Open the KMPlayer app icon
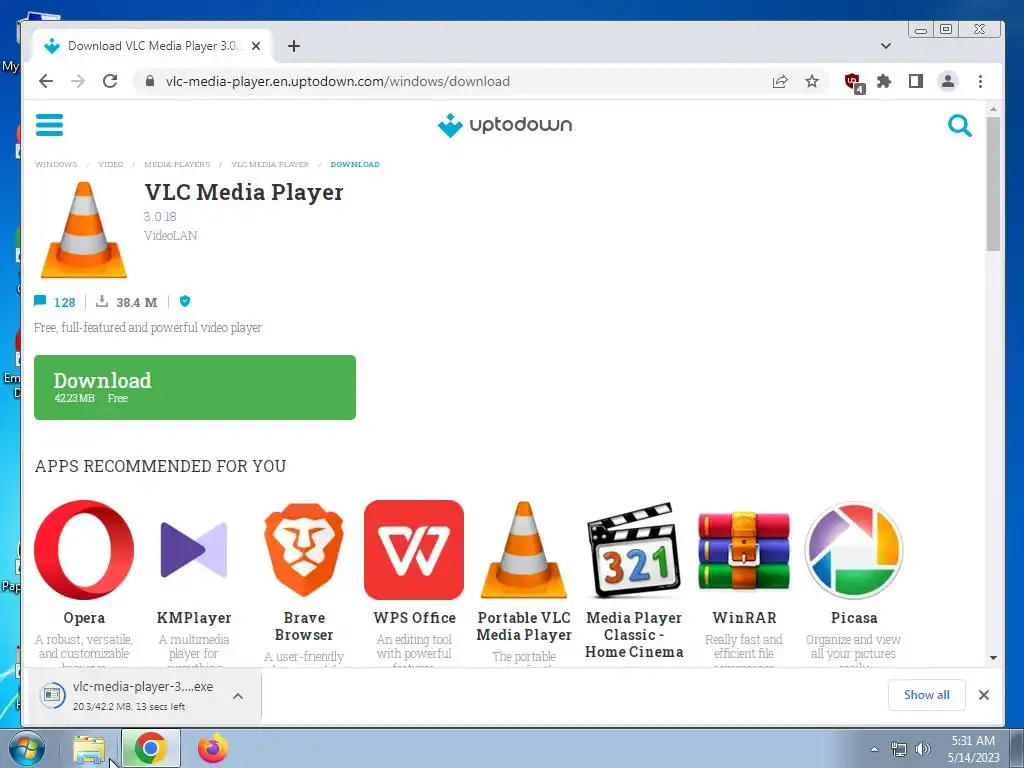1024x768 pixels. point(193,550)
